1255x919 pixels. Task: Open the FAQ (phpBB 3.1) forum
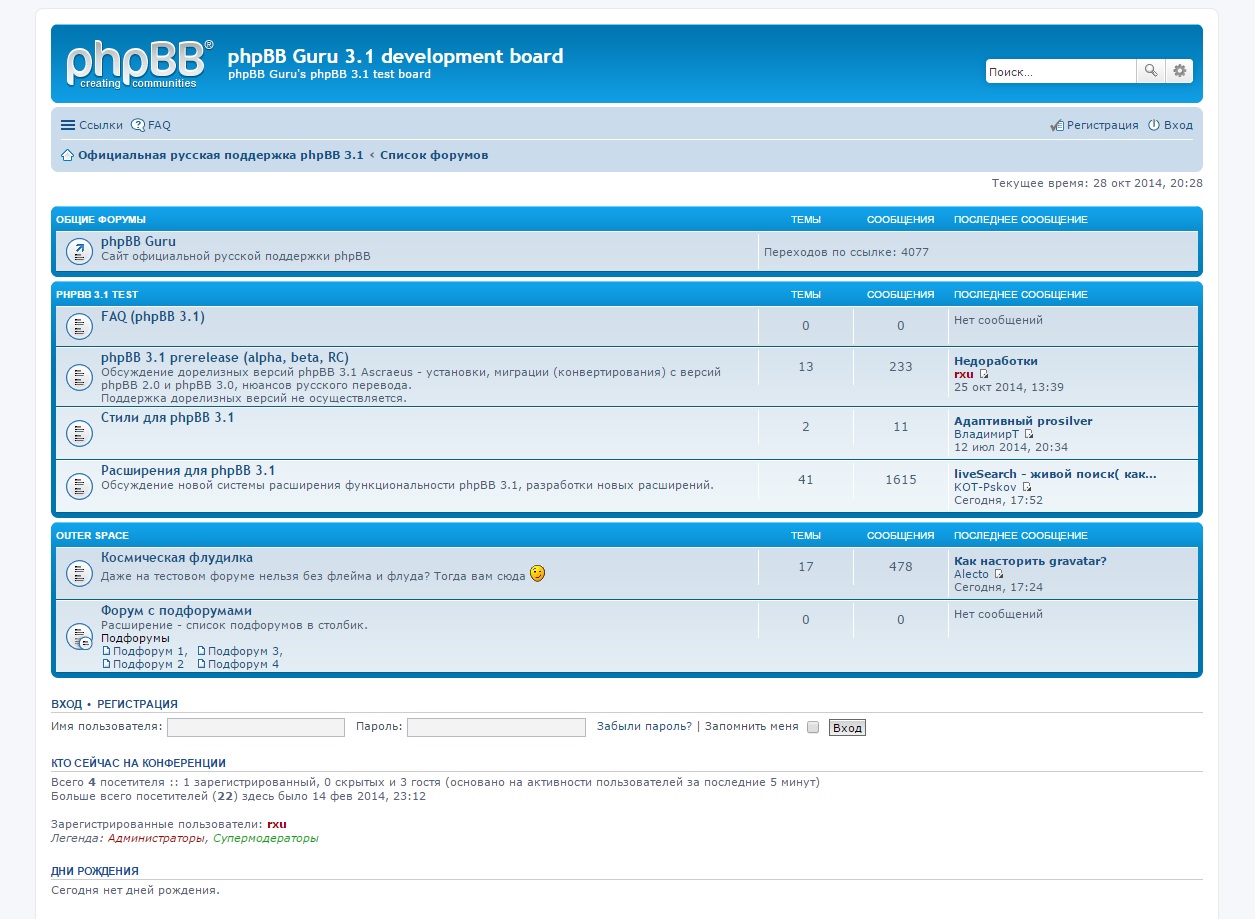pyautogui.click(x=153, y=317)
